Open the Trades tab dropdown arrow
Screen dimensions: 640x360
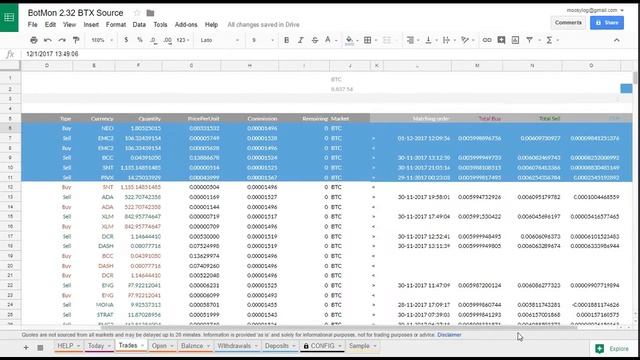click(142, 346)
